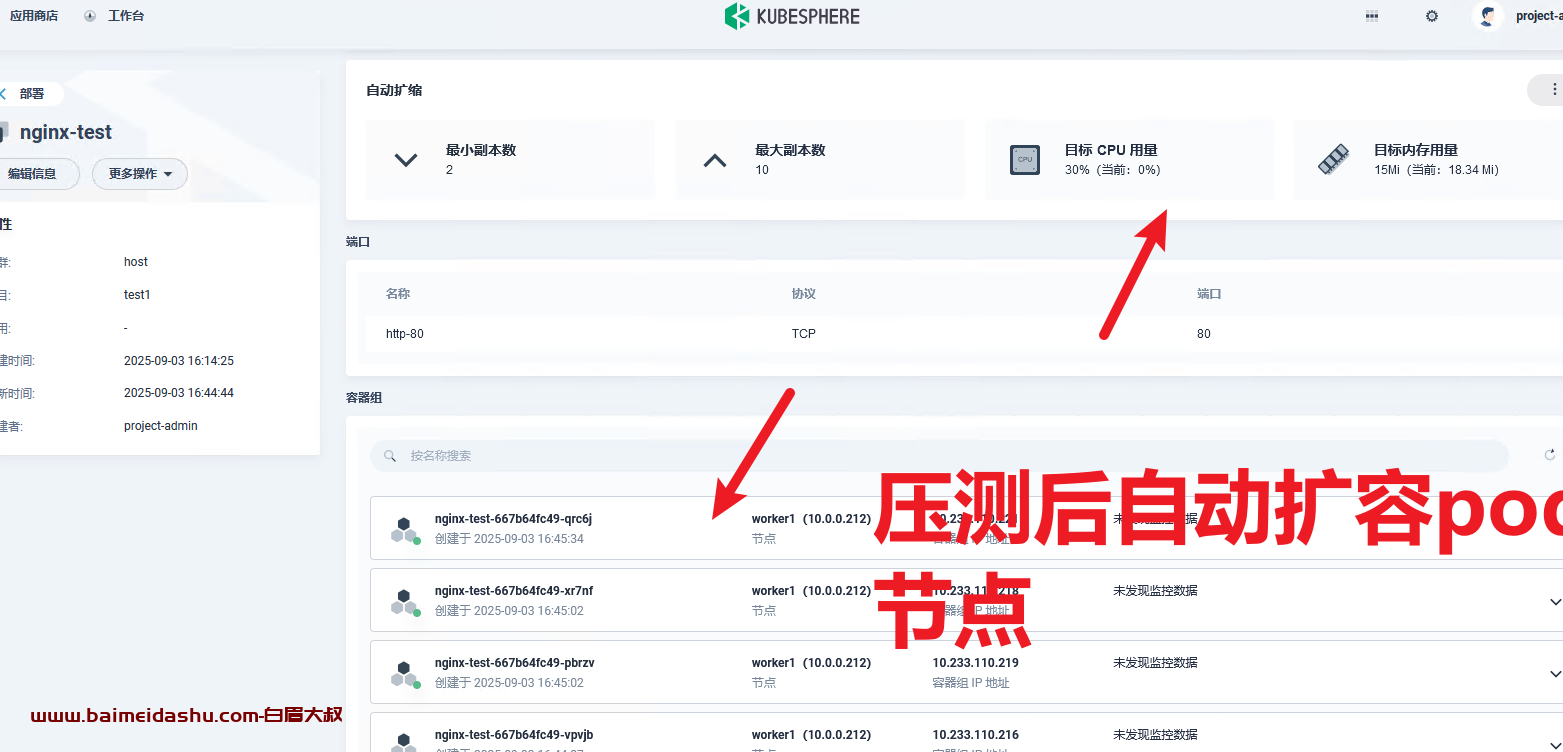Open the grid toolbox icon in header
Image resolution: width=1563 pixels, height=752 pixels.
(1372, 16)
